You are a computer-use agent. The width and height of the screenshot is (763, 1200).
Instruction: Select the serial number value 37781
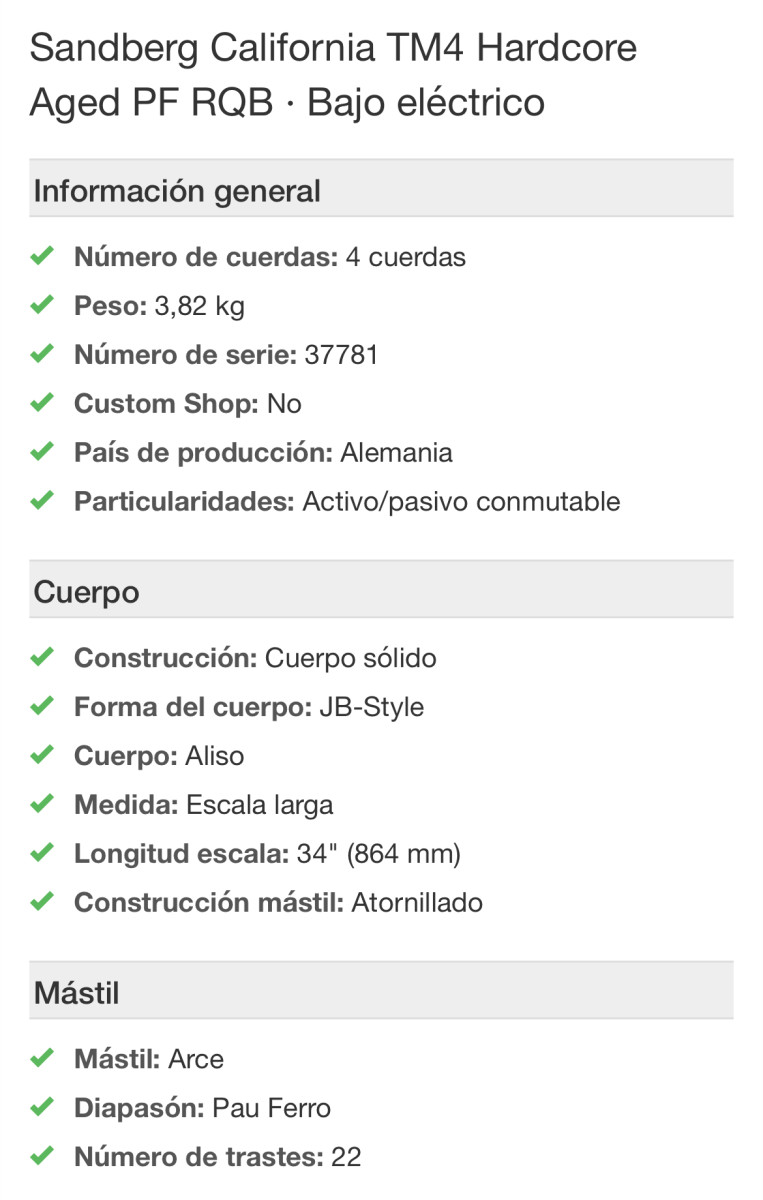(340, 355)
